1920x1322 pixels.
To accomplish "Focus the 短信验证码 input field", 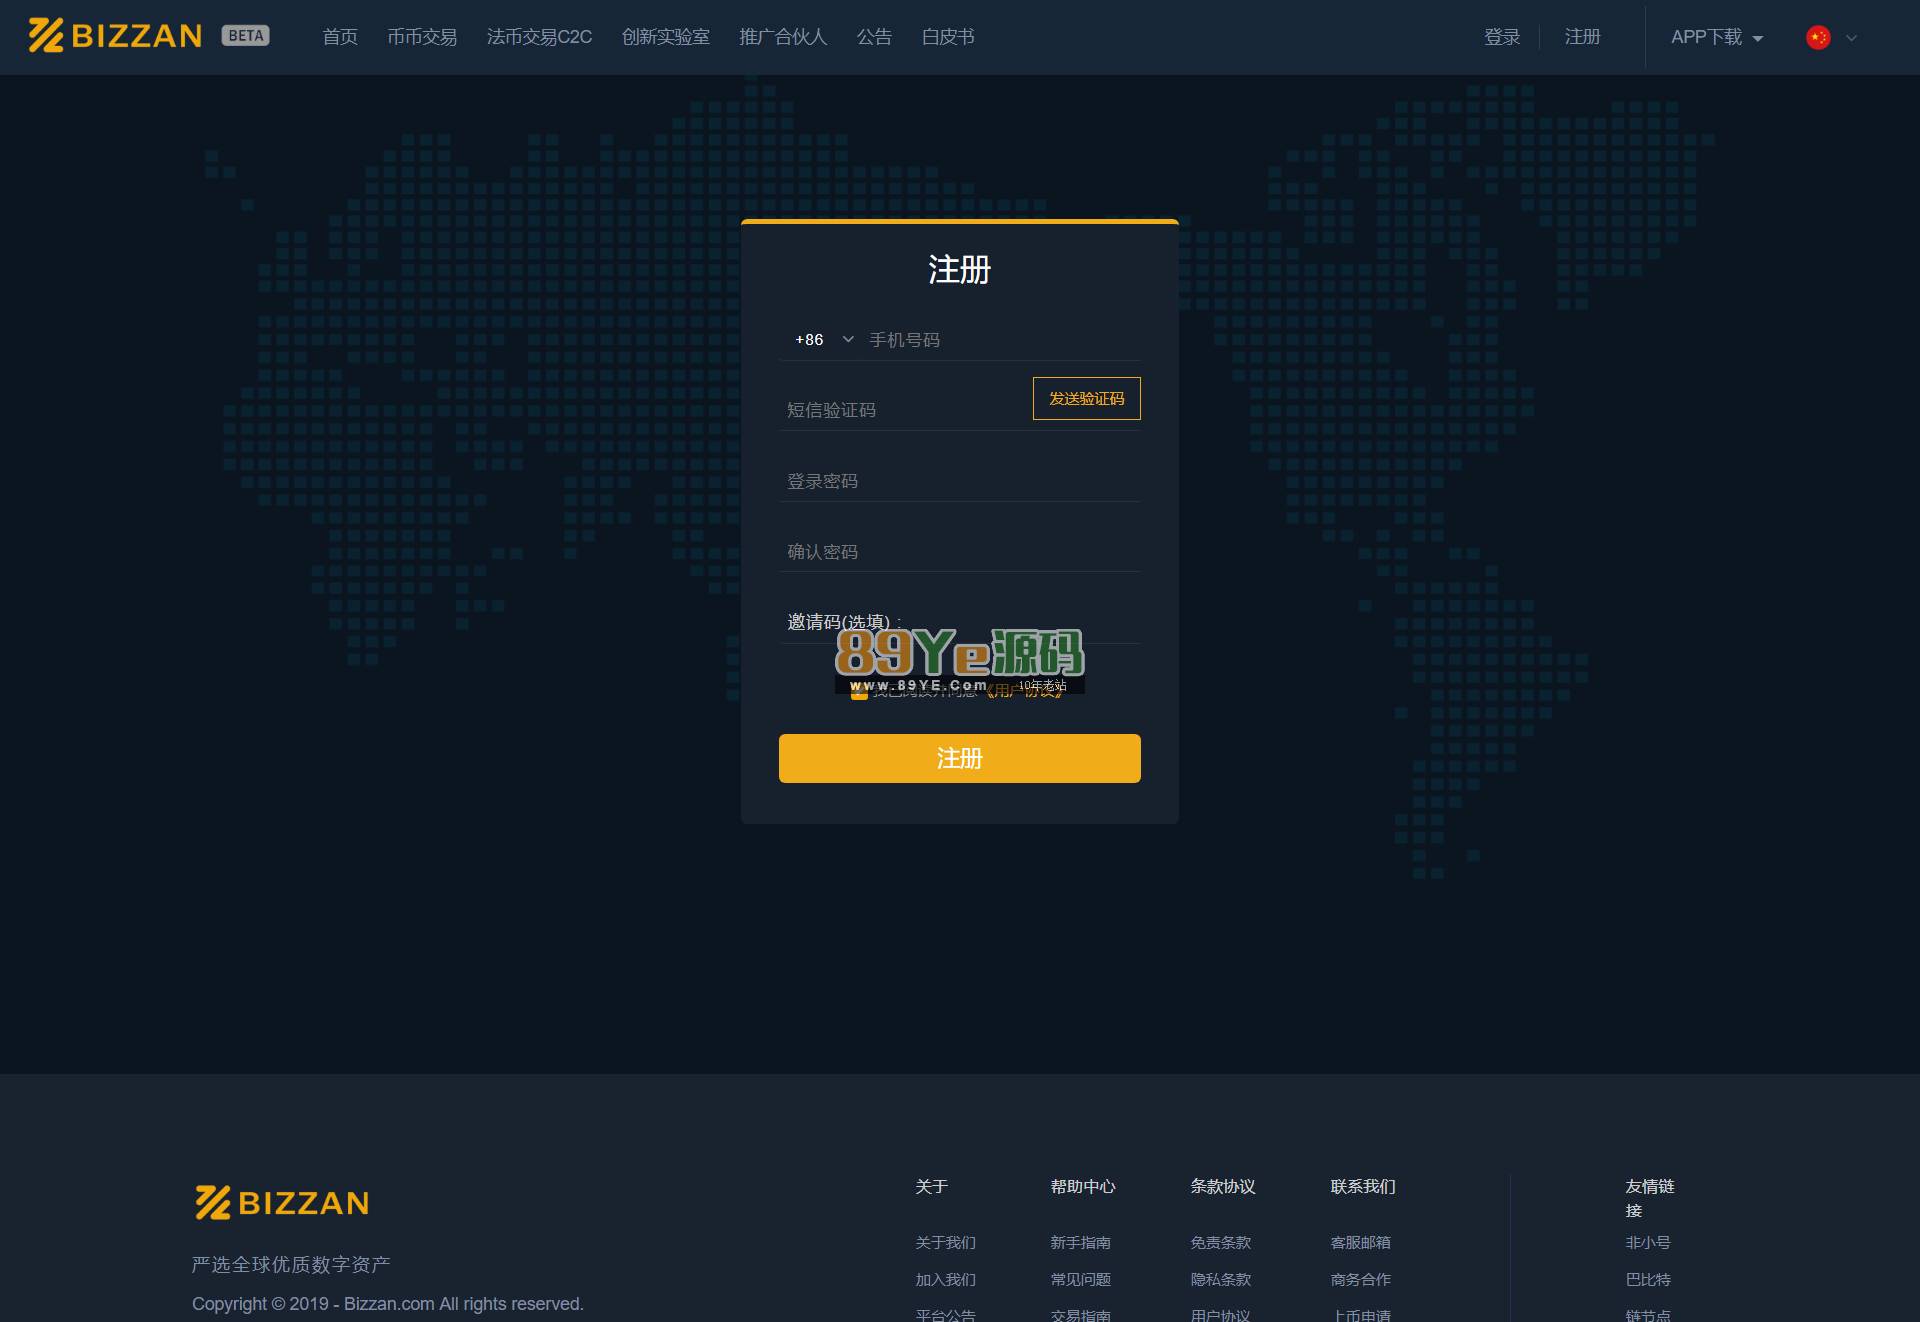I will click(904, 410).
